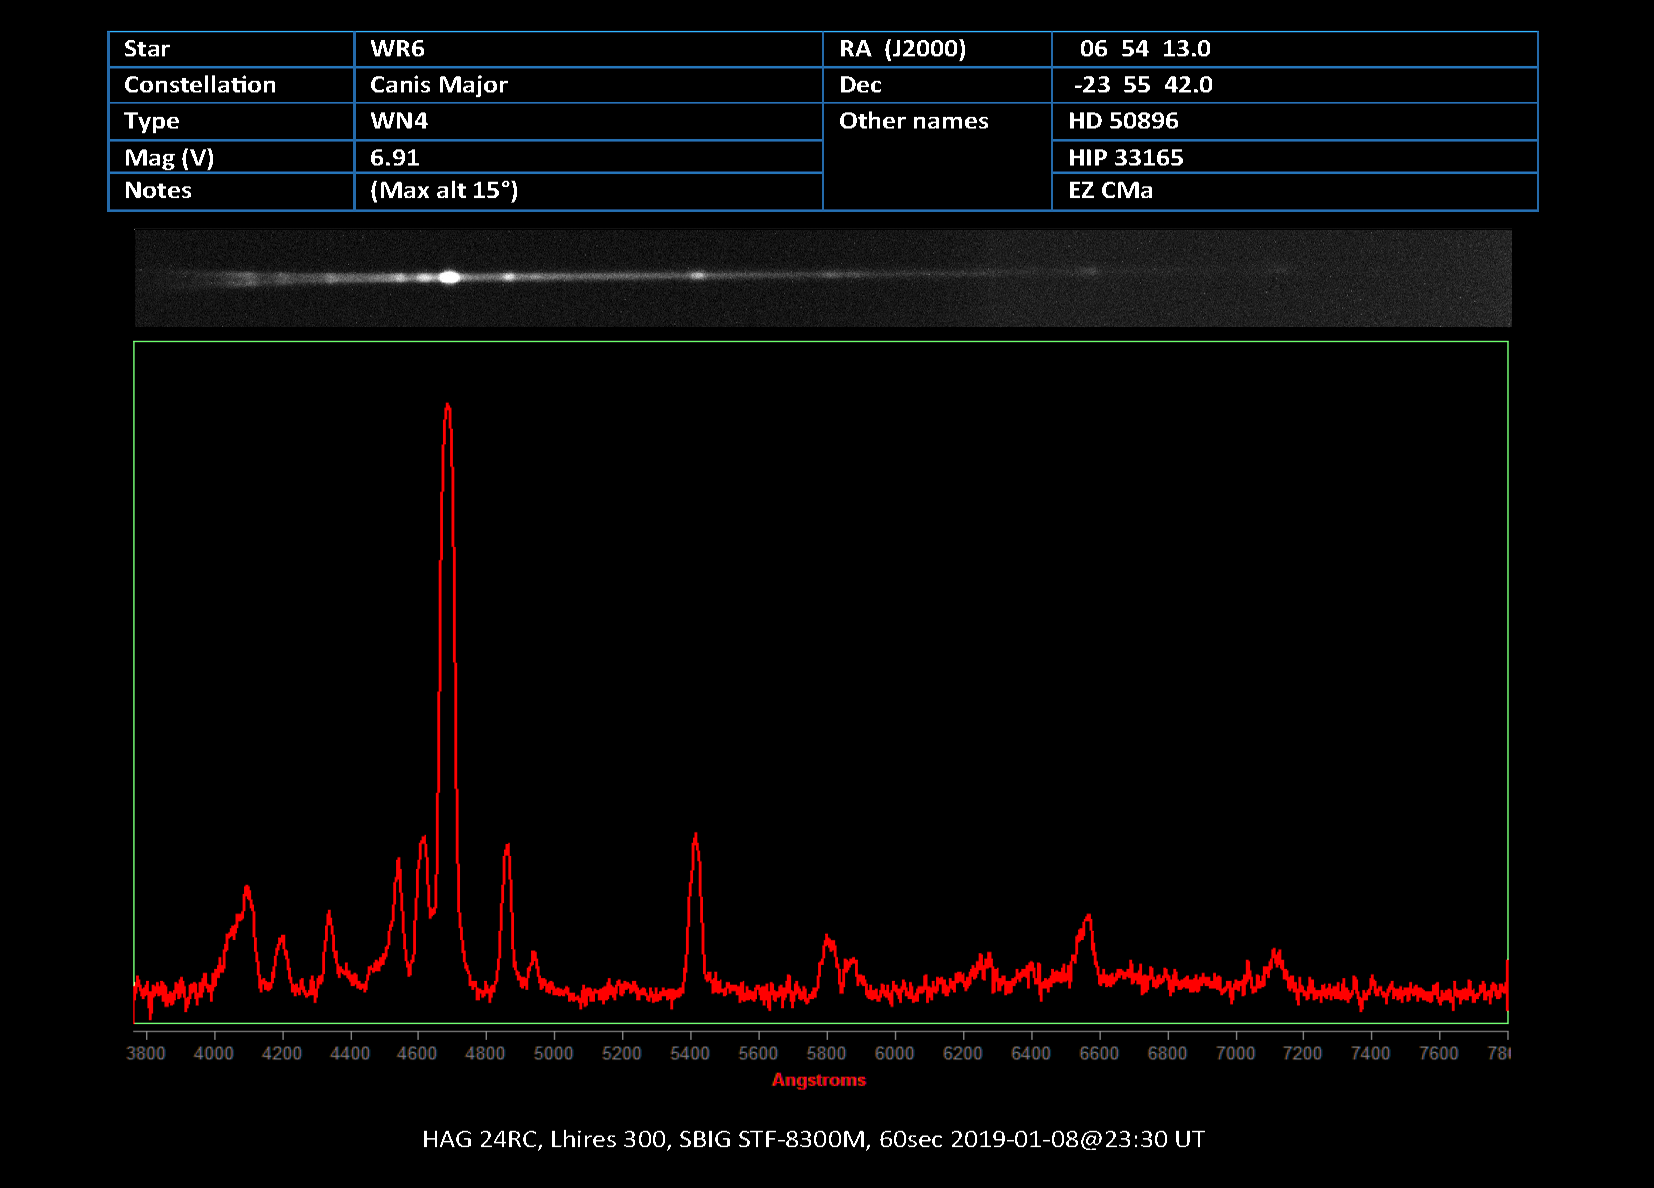1654x1188 pixels.
Task: Click the (Max alt 15°) notes cell
Action: click(x=444, y=190)
